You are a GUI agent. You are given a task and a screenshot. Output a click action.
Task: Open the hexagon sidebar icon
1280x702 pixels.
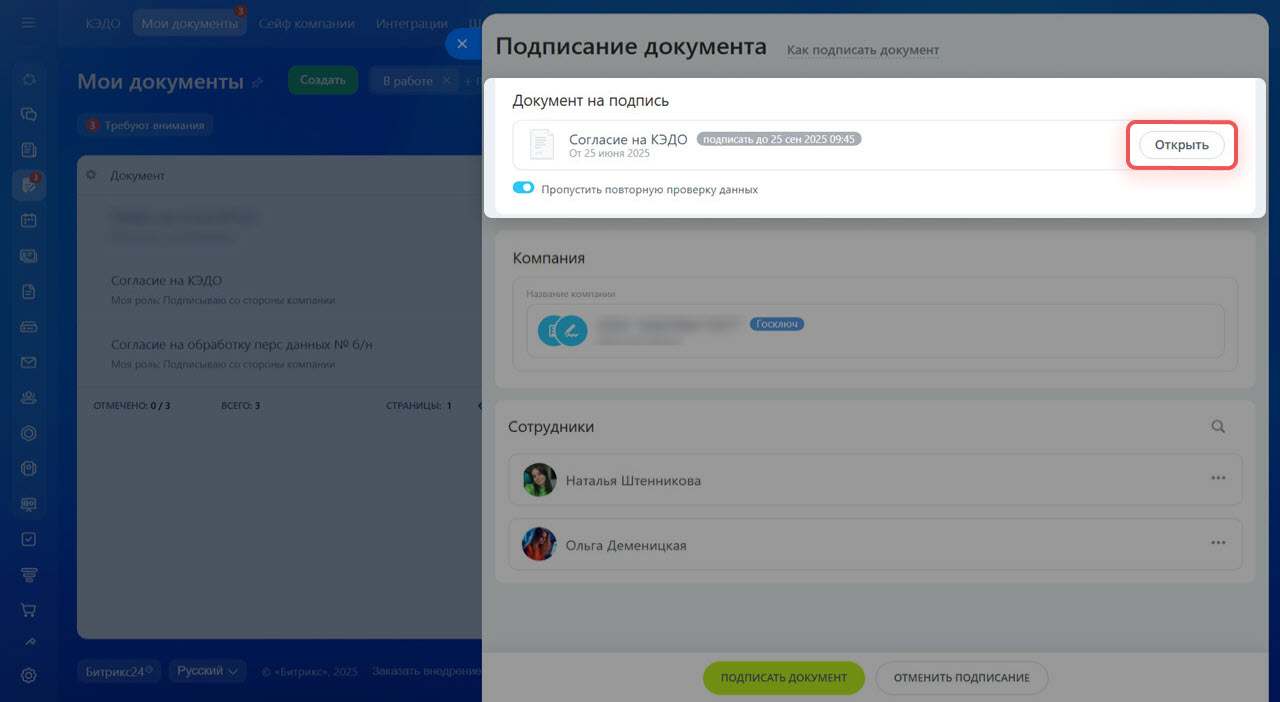click(x=29, y=433)
